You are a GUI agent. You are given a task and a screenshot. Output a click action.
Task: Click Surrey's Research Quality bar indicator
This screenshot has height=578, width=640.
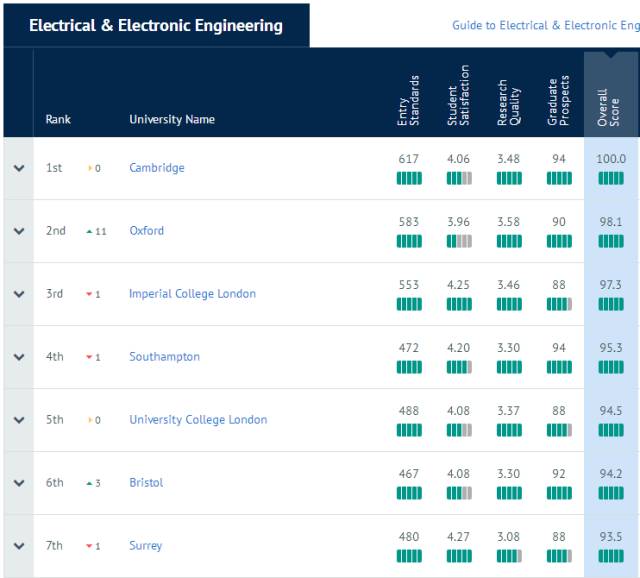click(509, 556)
